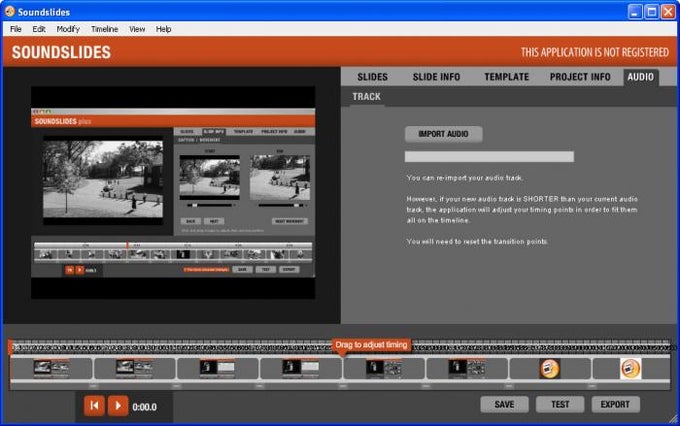This screenshot has height=426, width=680.
Task: Click the window resize grip corner
Action: click(x=673, y=418)
